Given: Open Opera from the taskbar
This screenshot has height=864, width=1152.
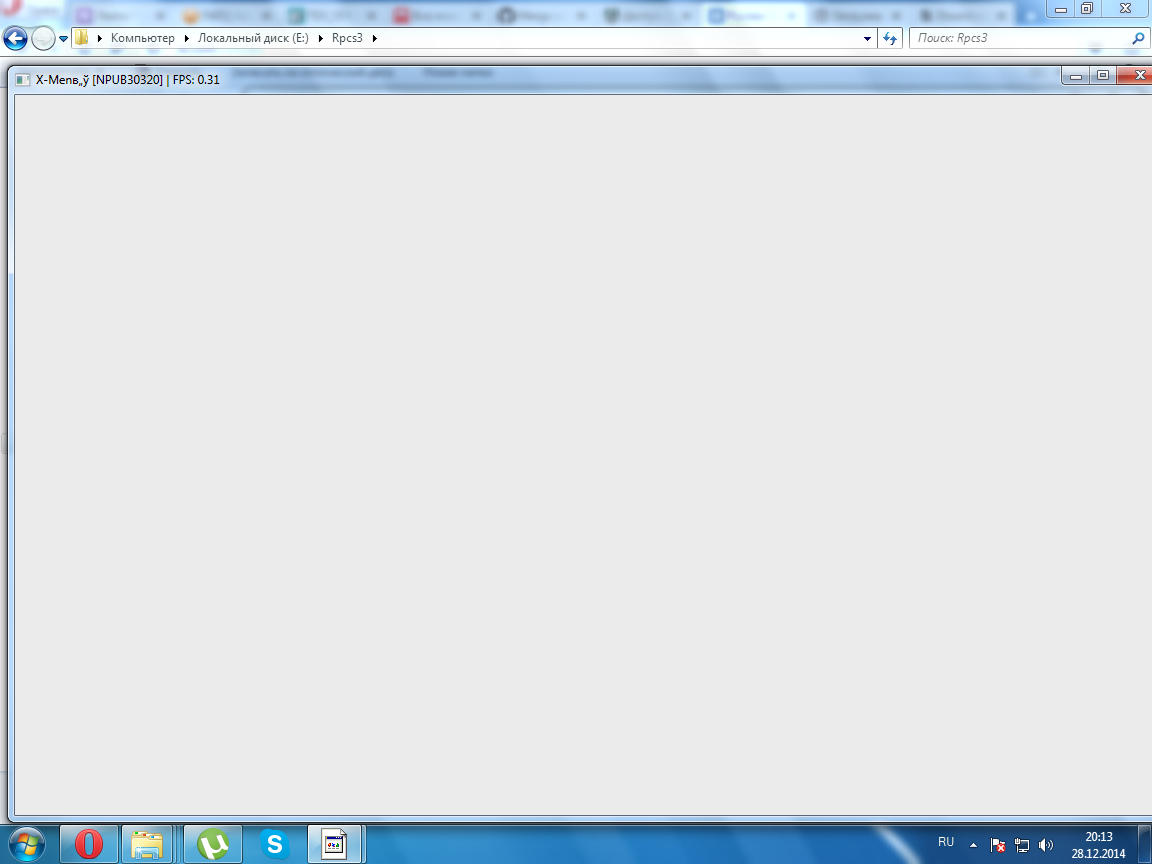Looking at the screenshot, I should (89, 845).
